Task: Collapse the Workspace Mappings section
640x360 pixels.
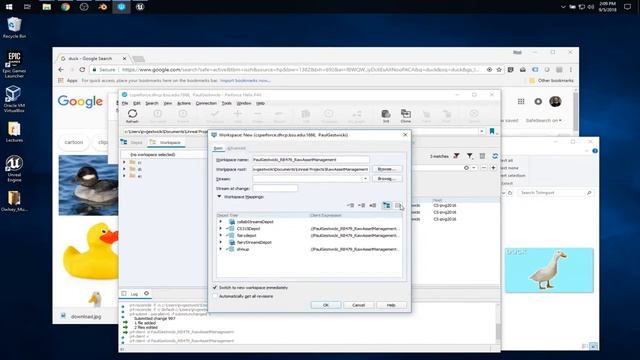Action: pos(219,197)
